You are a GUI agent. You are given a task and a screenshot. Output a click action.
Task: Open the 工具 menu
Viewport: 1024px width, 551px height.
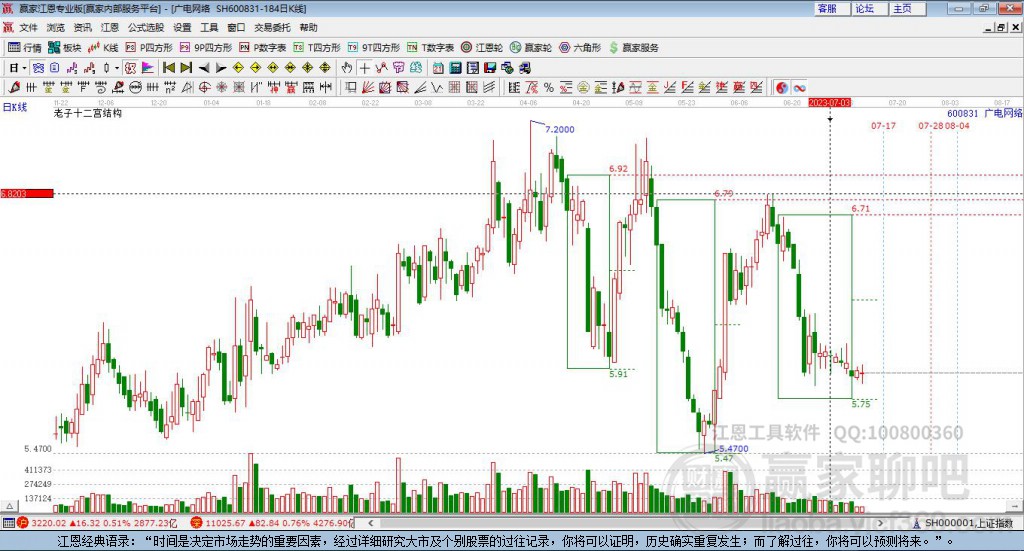(209, 27)
